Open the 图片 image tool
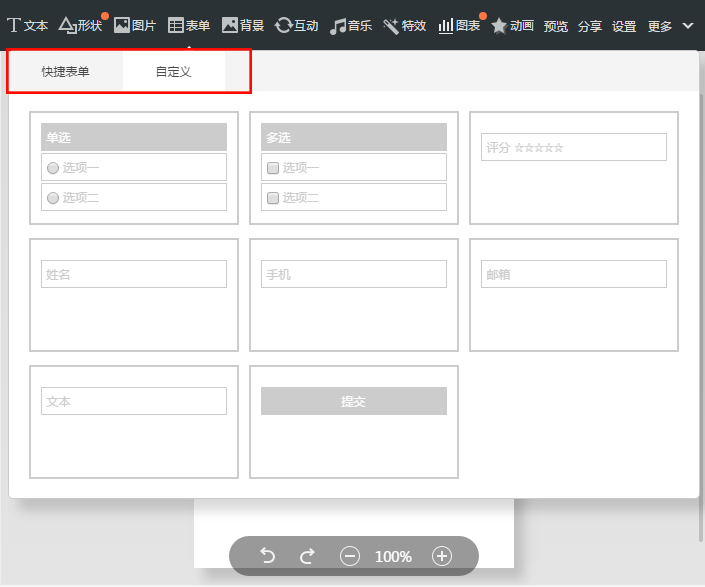Screen dimensions: 705x587 coord(134,26)
